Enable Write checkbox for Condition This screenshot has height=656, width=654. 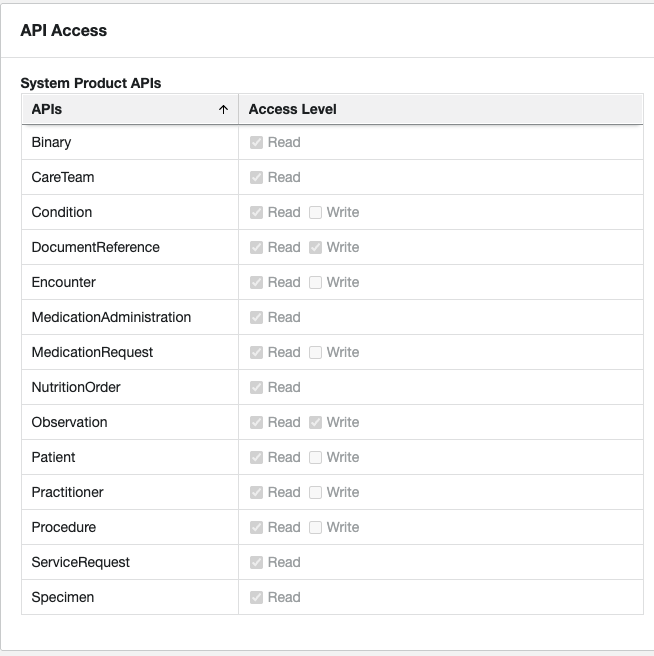click(315, 213)
